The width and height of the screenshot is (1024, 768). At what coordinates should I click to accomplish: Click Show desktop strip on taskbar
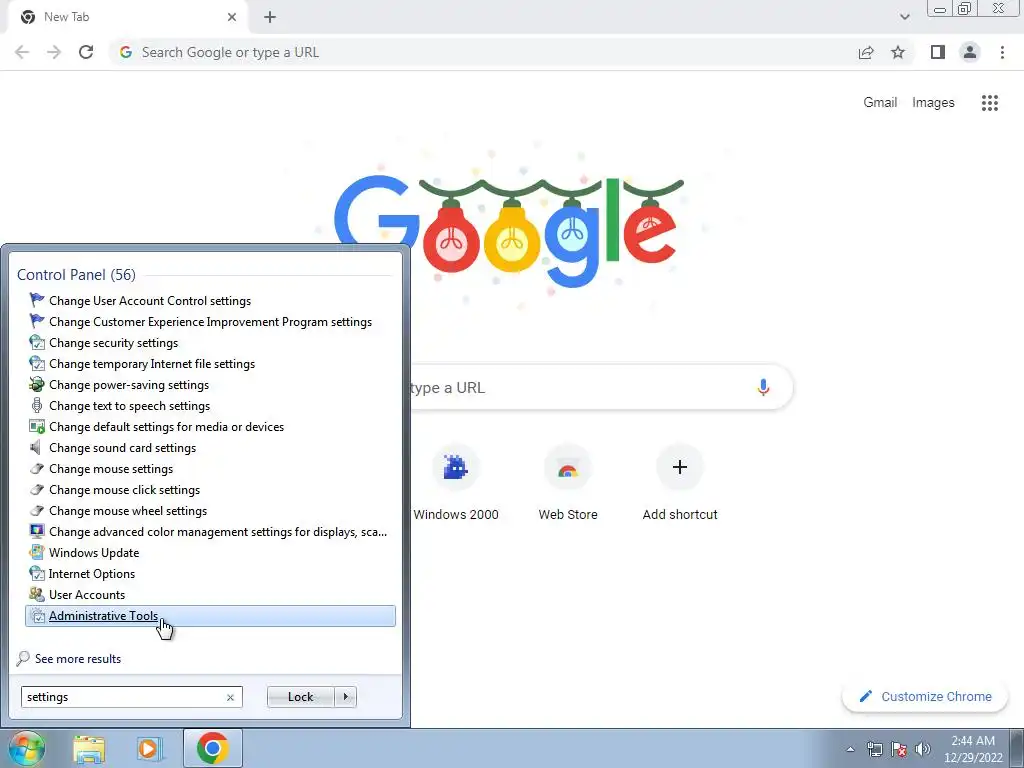1016,748
